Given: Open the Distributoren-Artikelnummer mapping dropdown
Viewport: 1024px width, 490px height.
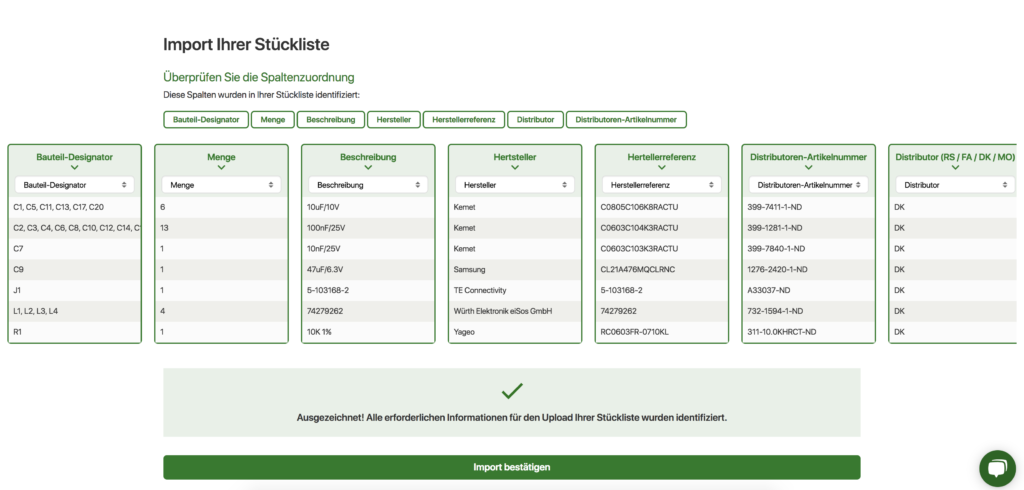Looking at the screenshot, I should [x=808, y=185].
